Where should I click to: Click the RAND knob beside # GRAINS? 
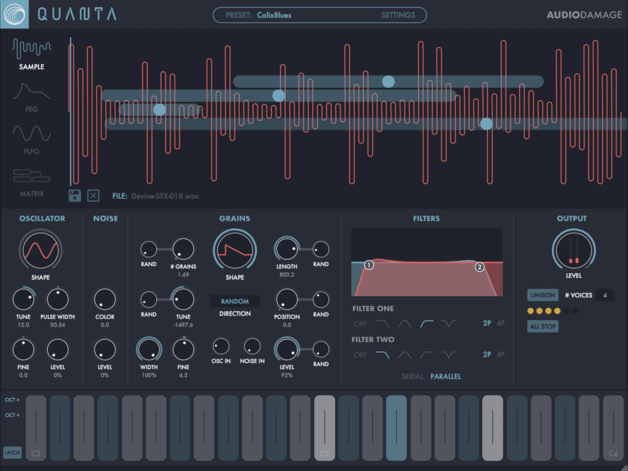pyautogui.click(x=149, y=249)
